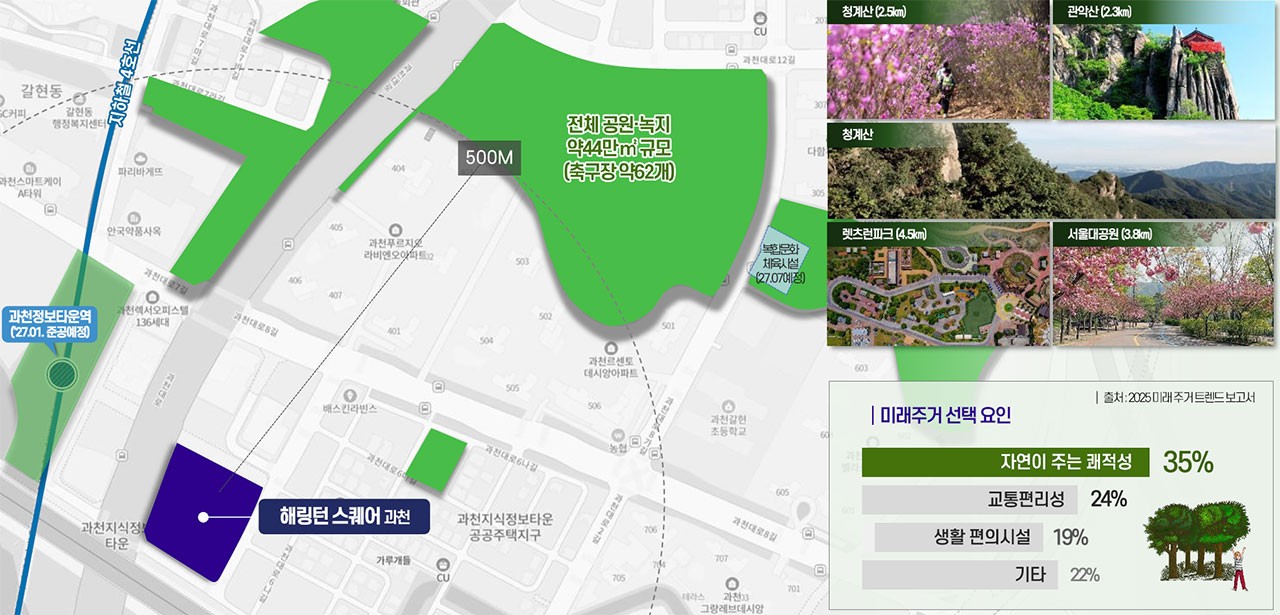This screenshot has height=615, width=1280.
Task: Click the CU store icon below 가루개뜰
Action: [x=444, y=563]
